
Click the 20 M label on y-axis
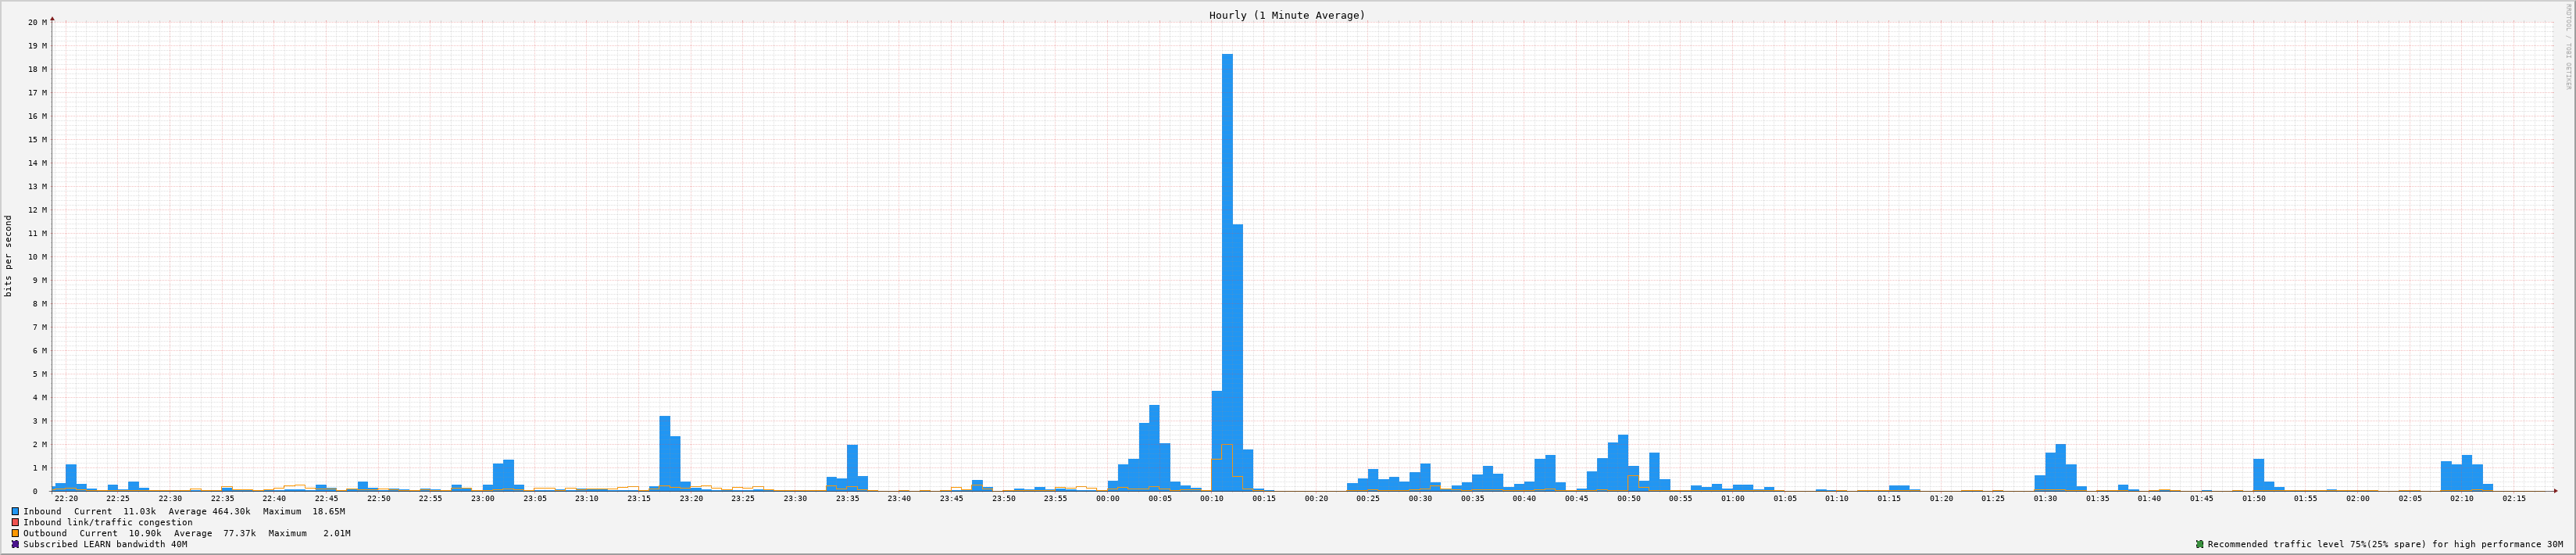[x=37, y=22]
